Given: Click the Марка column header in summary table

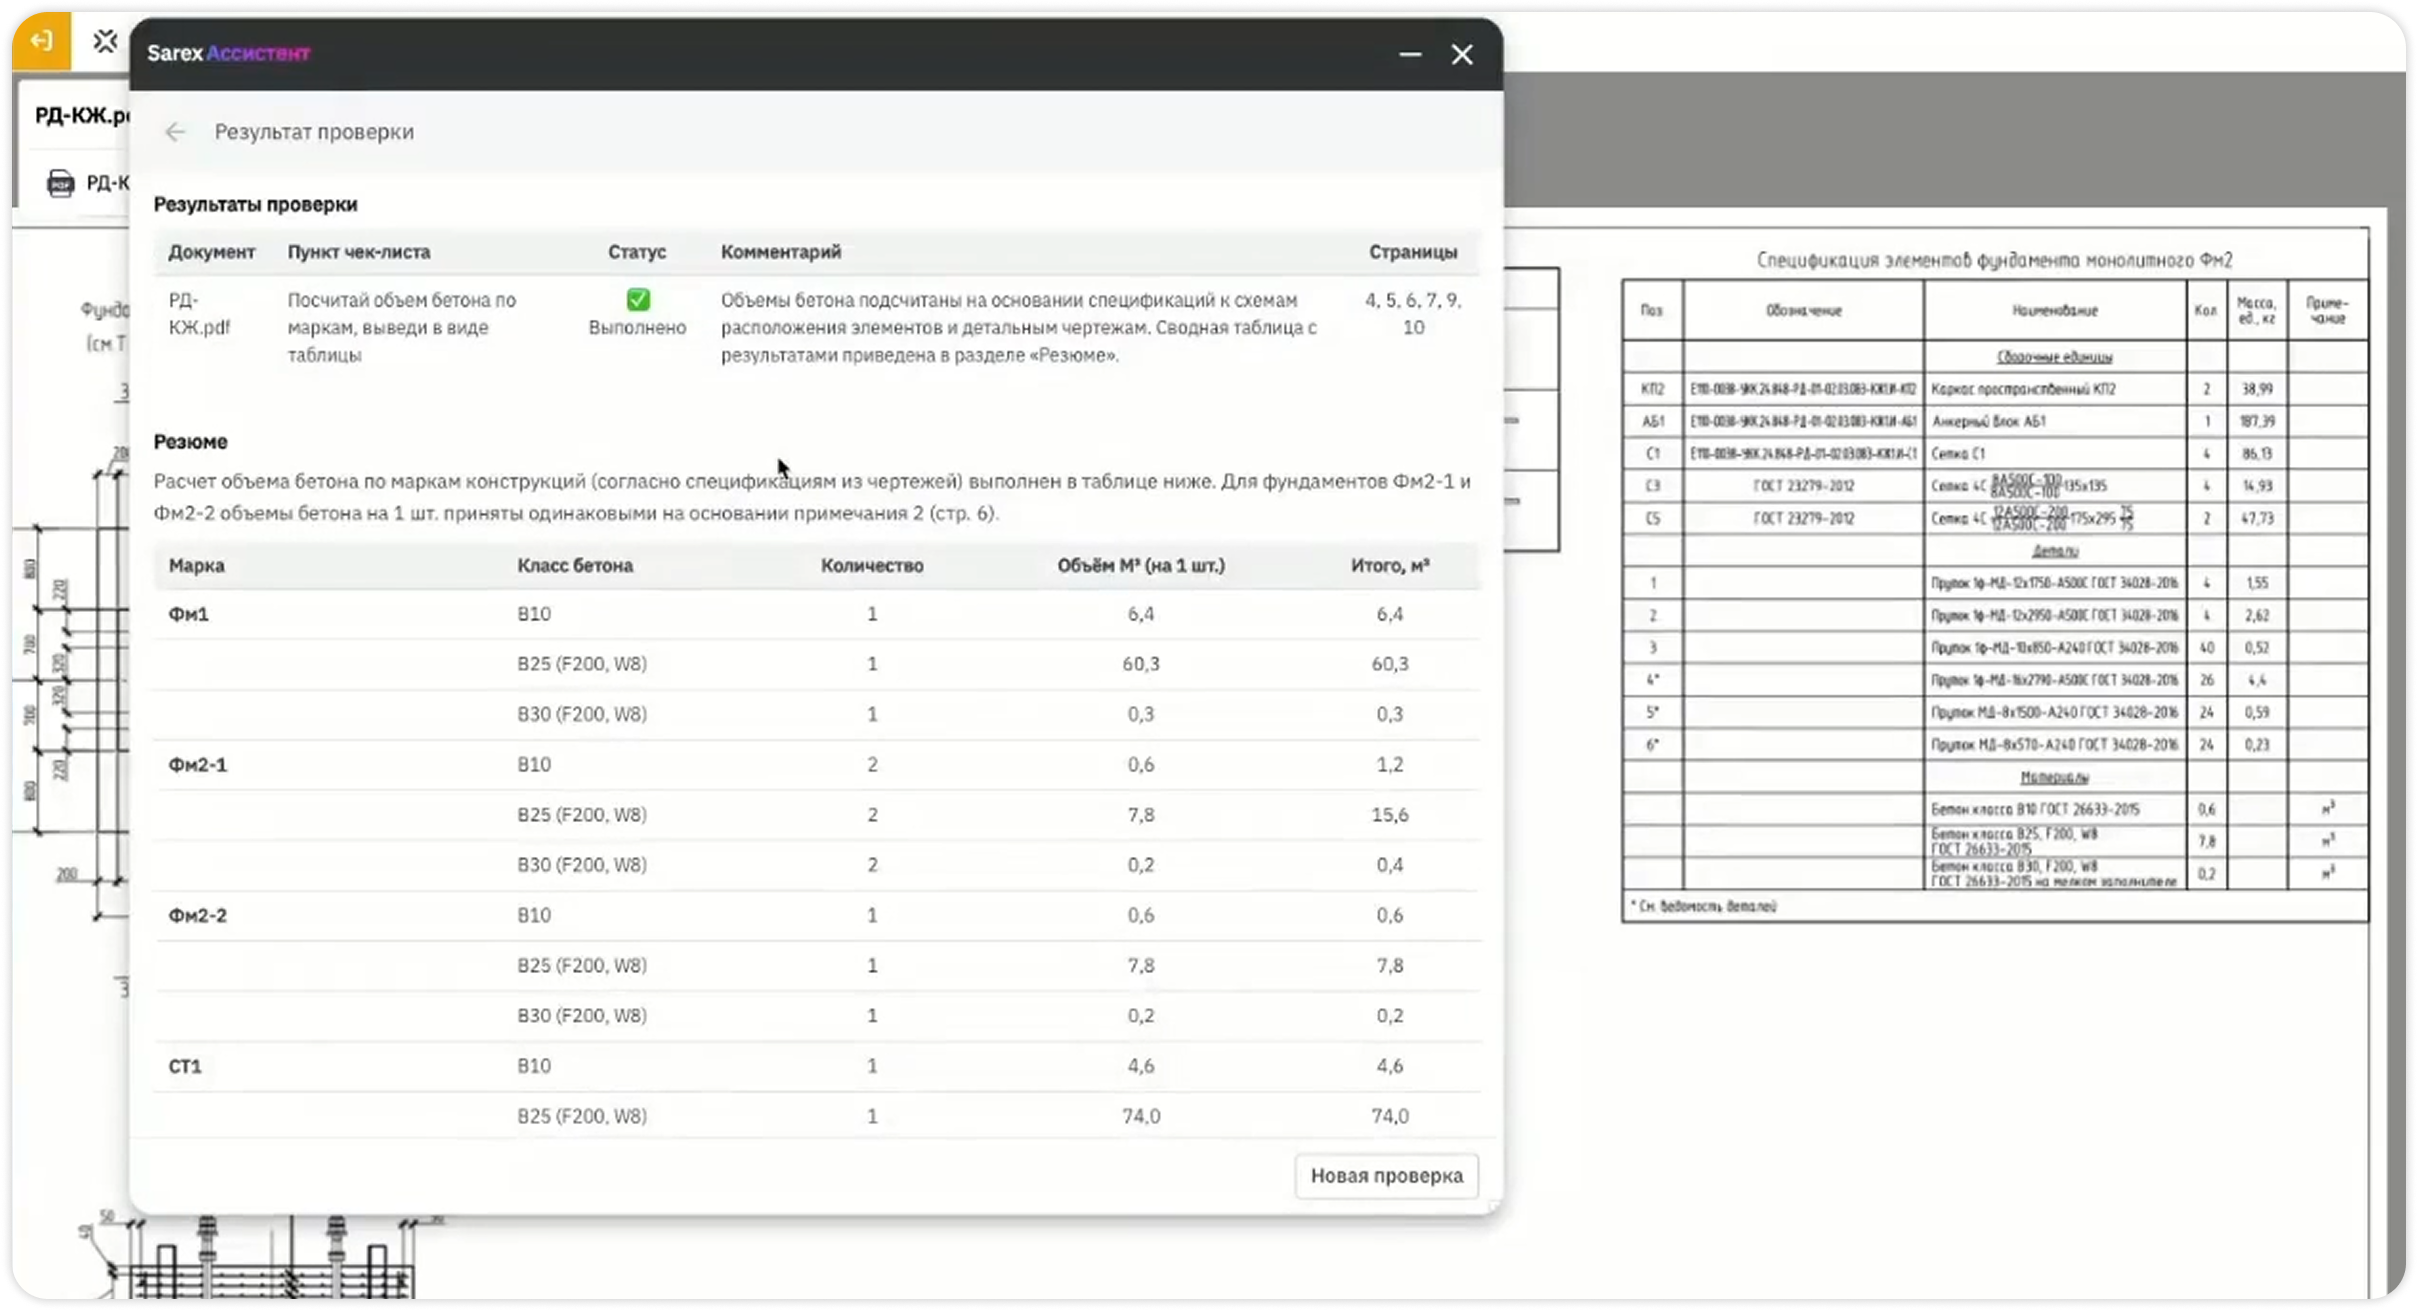Looking at the screenshot, I should coord(196,565).
